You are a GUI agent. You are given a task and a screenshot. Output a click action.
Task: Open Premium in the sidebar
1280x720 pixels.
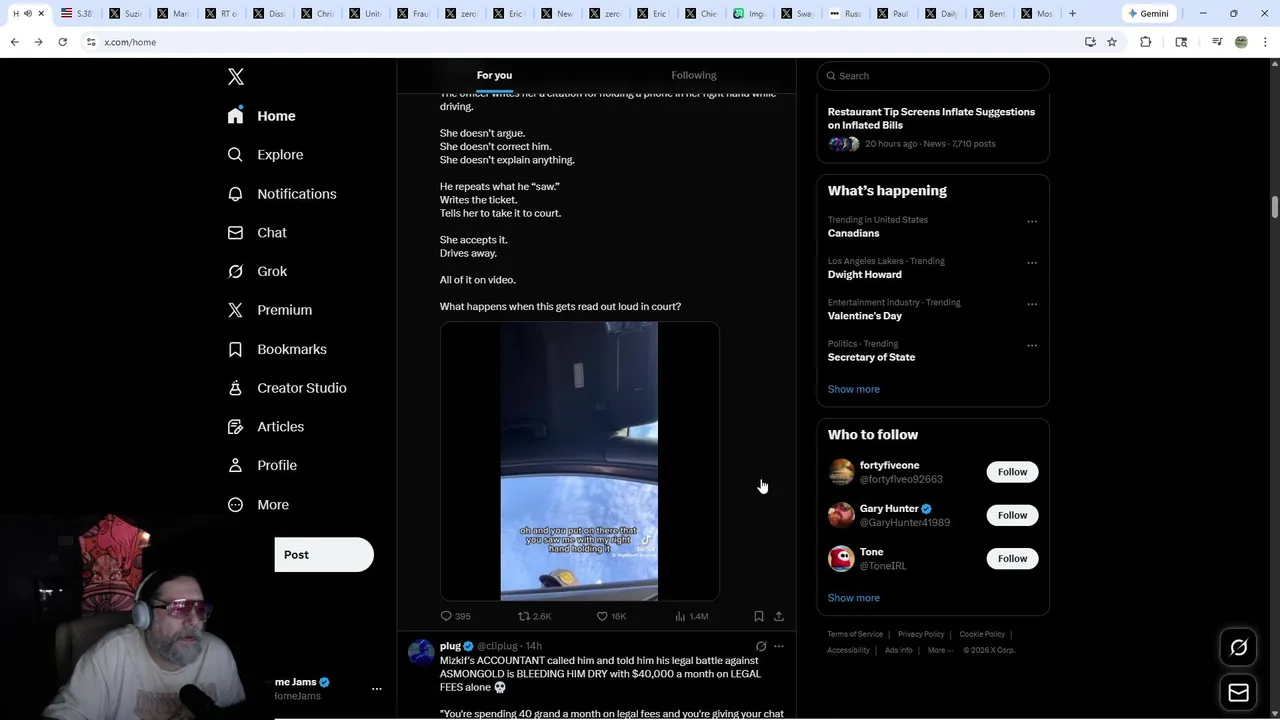270,310
